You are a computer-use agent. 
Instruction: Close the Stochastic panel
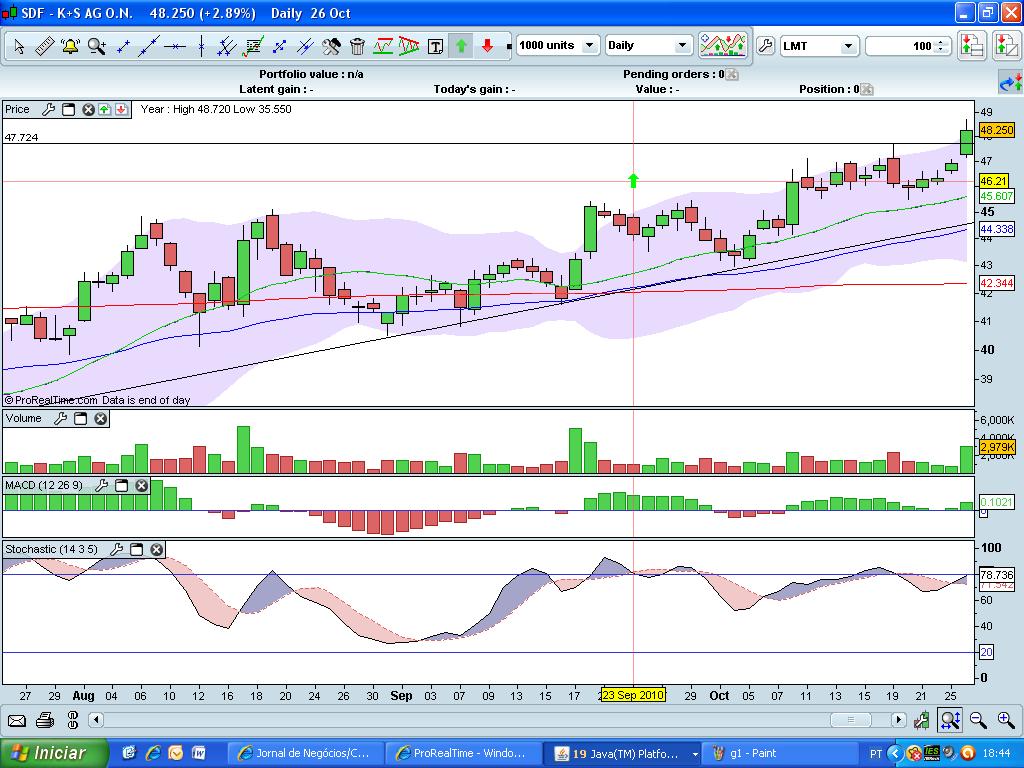[x=157, y=549]
